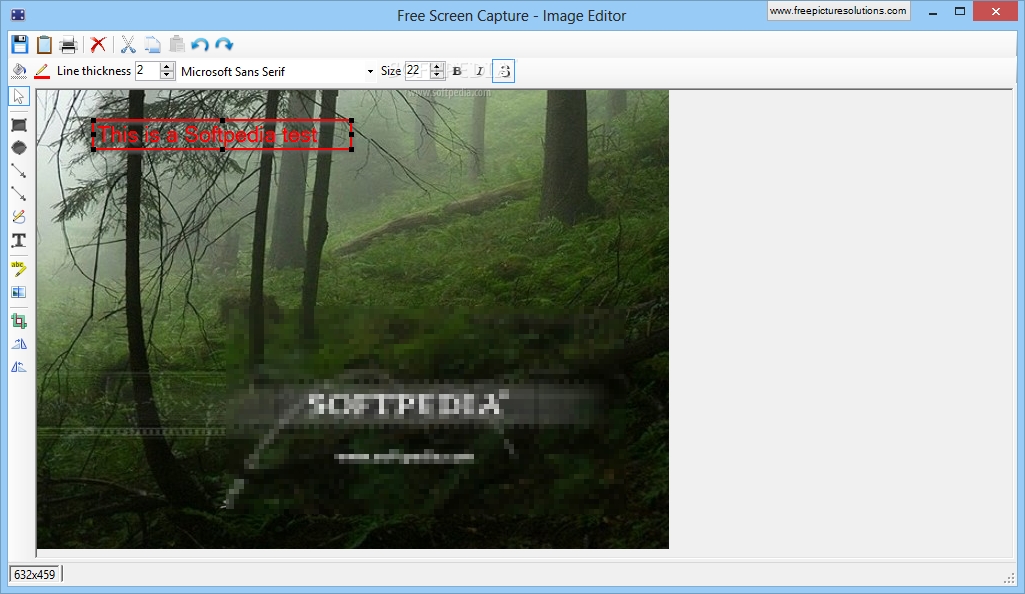The image size is (1025, 594).
Task: Print the image with the printer icon
Action: point(68,45)
